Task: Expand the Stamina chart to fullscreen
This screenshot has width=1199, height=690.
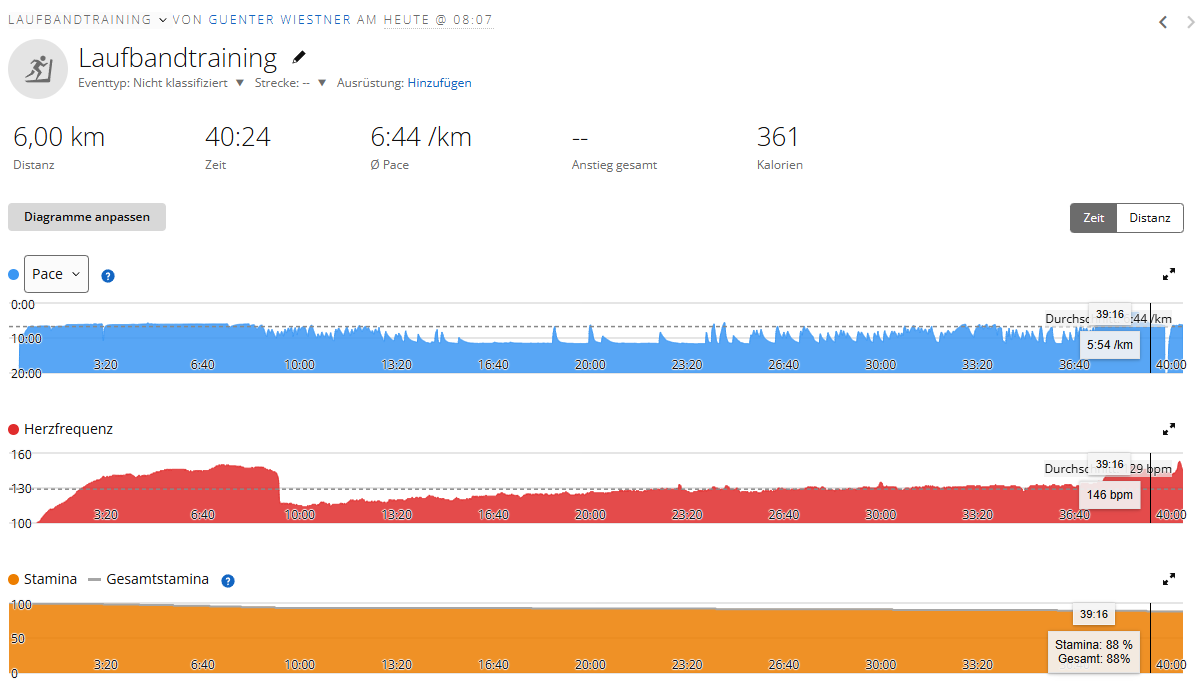Action: coord(1168,579)
